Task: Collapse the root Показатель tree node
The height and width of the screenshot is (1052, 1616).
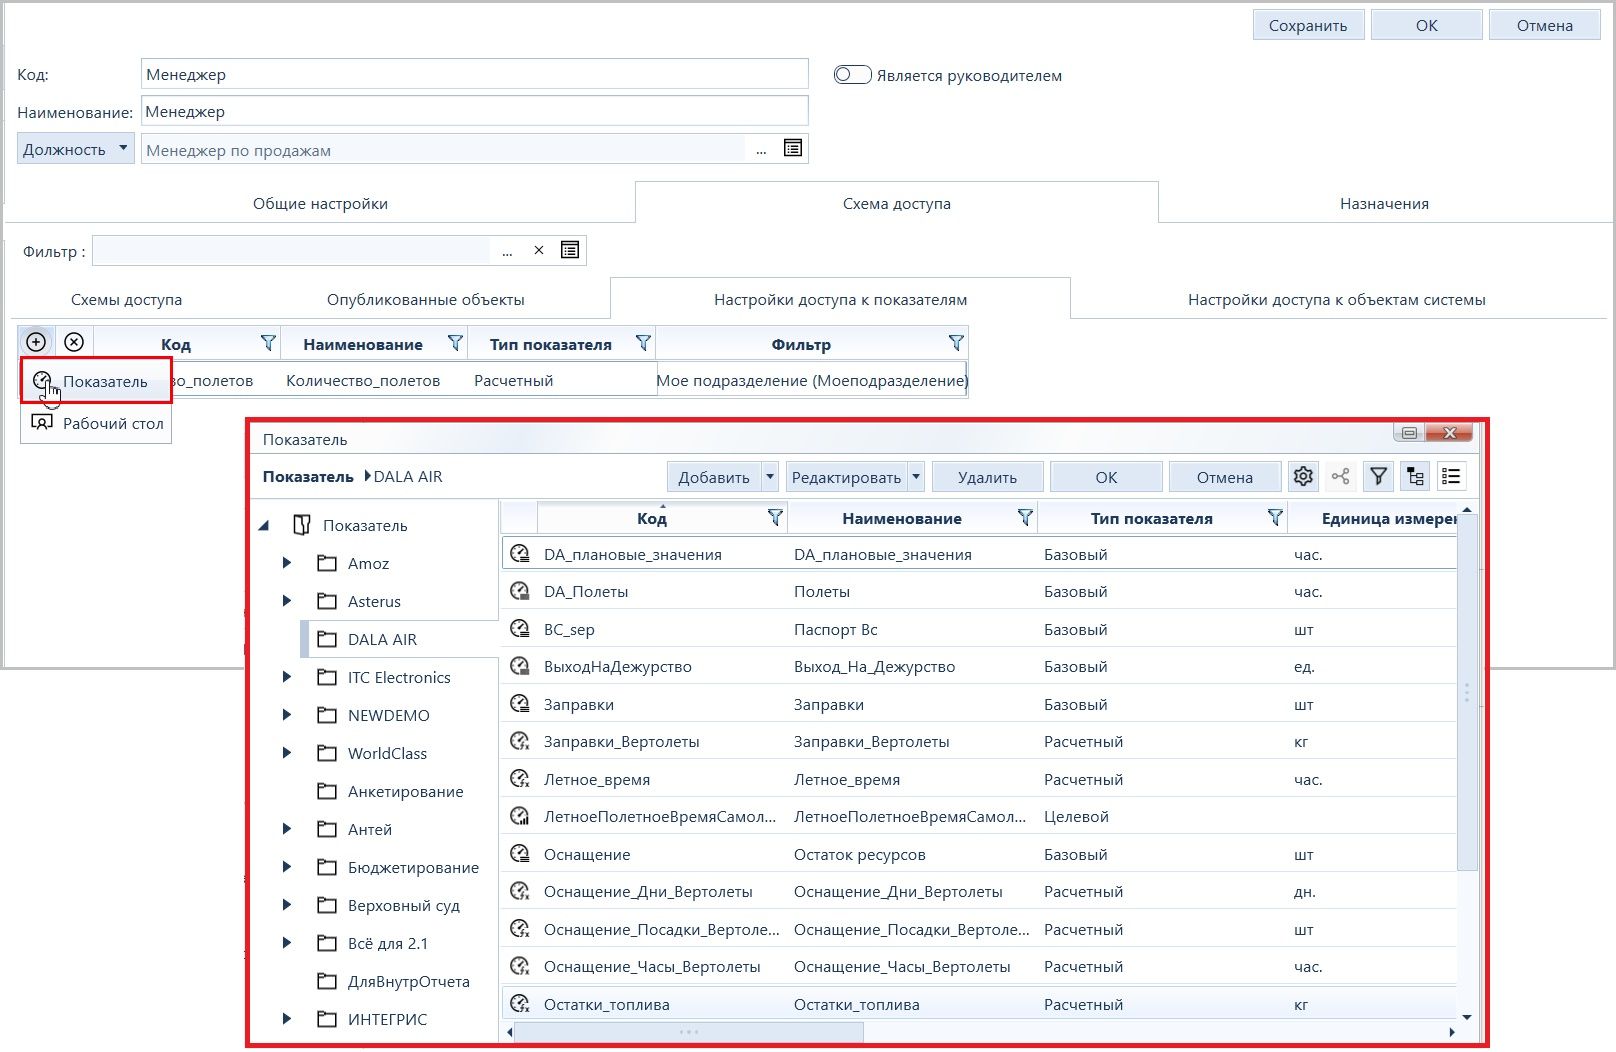Action: point(264,525)
